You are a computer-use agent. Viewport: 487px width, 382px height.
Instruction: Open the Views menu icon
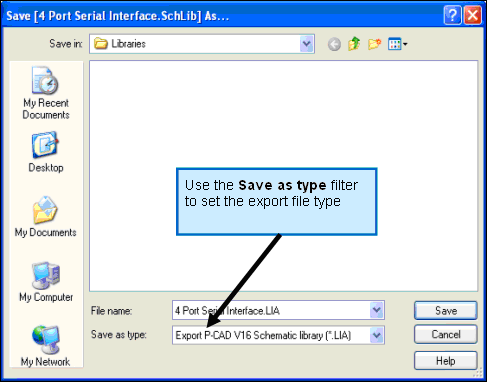(x=397, y=44)
